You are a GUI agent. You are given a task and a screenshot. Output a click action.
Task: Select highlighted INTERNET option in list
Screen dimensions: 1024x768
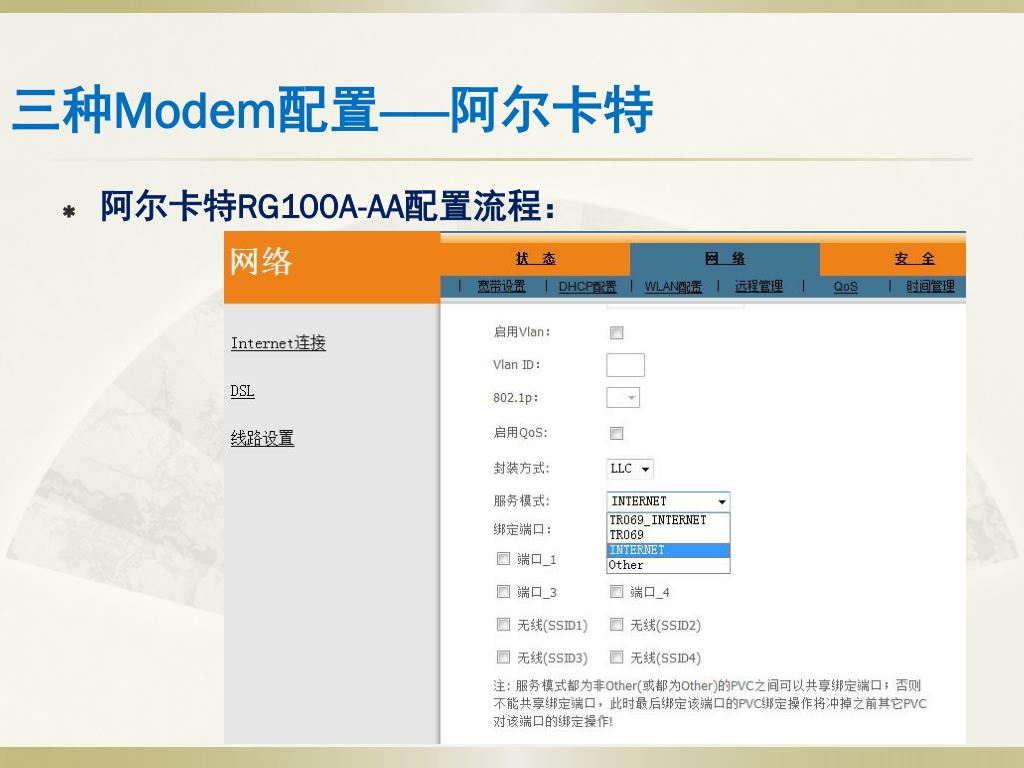click(x=668, y=550)
